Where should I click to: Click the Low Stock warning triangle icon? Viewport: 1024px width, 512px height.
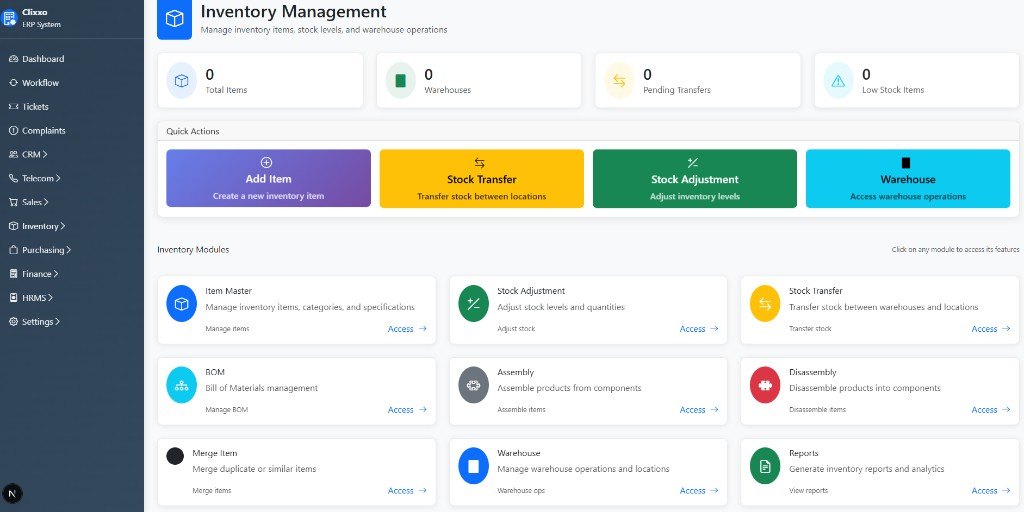(838, 80)
